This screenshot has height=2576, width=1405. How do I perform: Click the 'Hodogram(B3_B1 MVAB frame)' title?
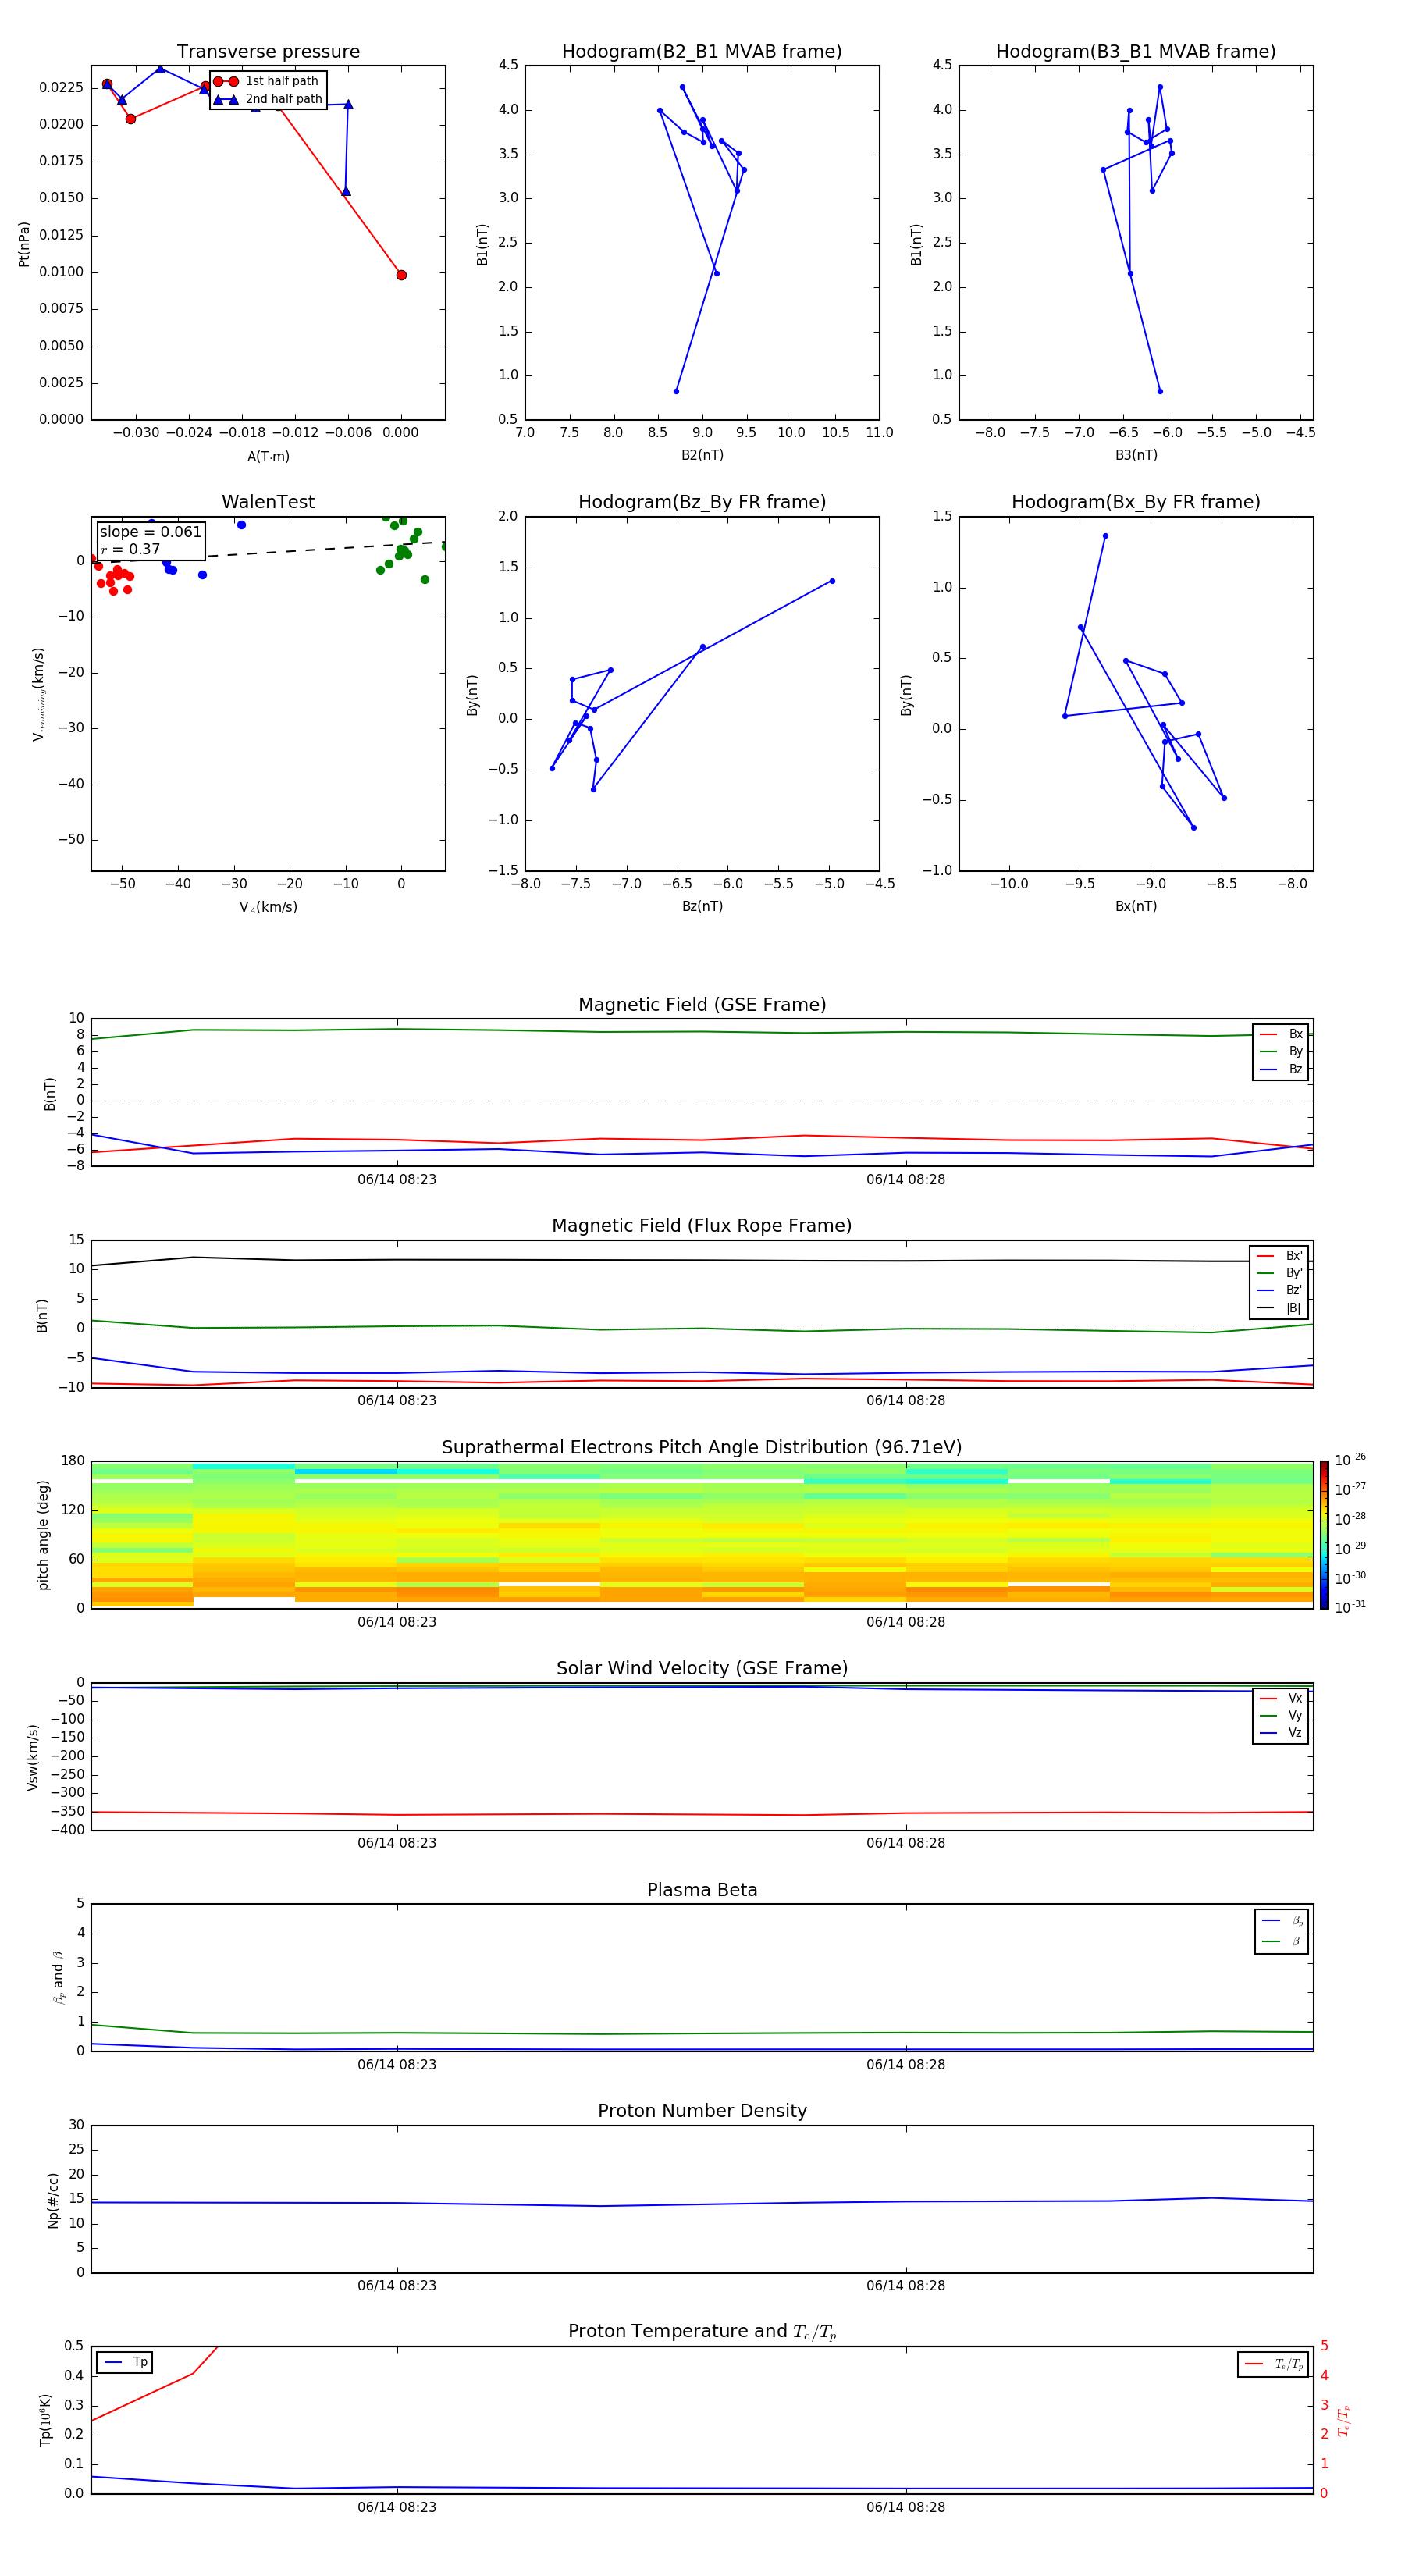click(1136, 52)
